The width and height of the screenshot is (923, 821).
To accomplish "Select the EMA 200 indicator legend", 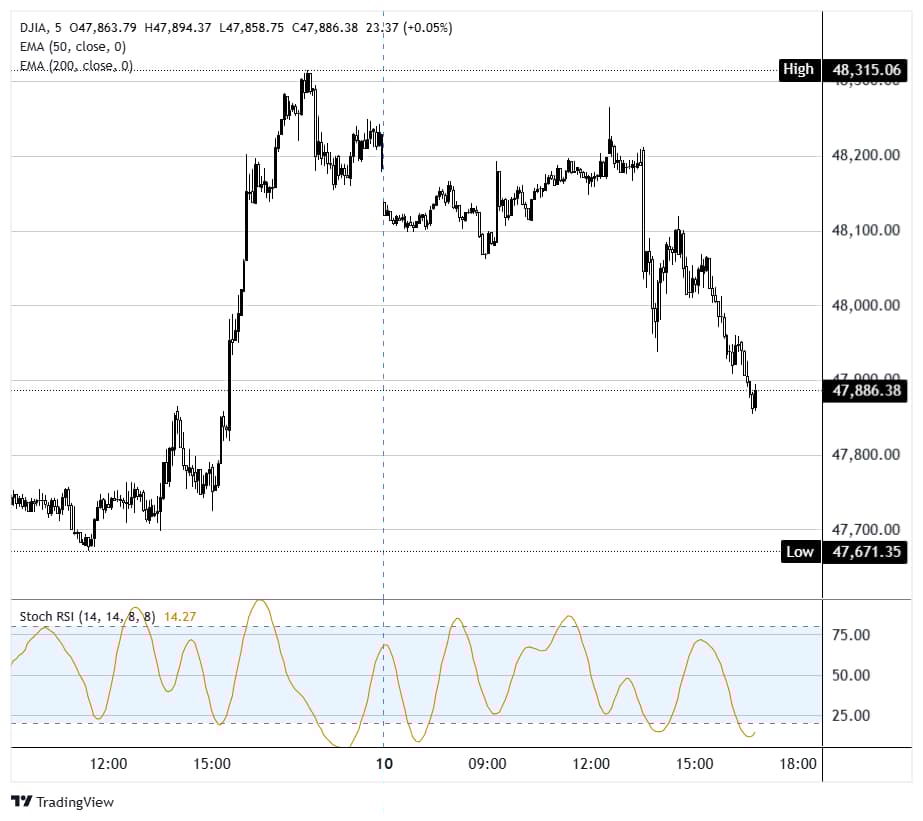I will point(76,66).
